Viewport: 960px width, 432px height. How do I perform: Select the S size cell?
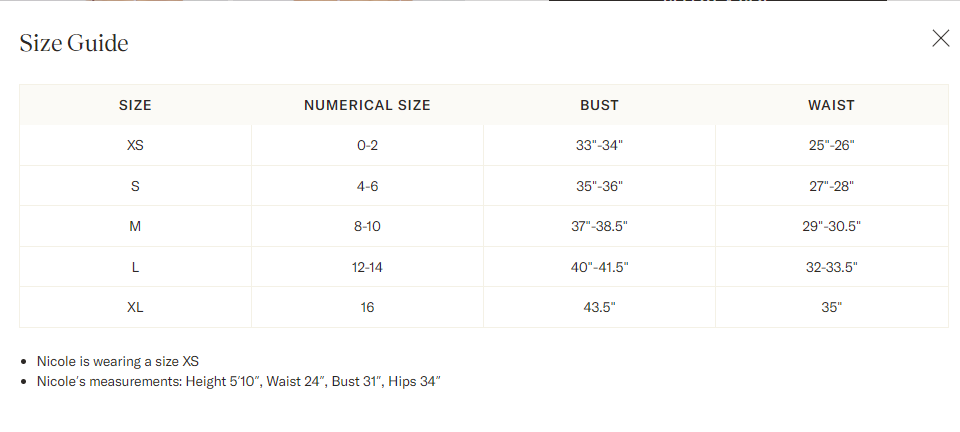(135, 186)
